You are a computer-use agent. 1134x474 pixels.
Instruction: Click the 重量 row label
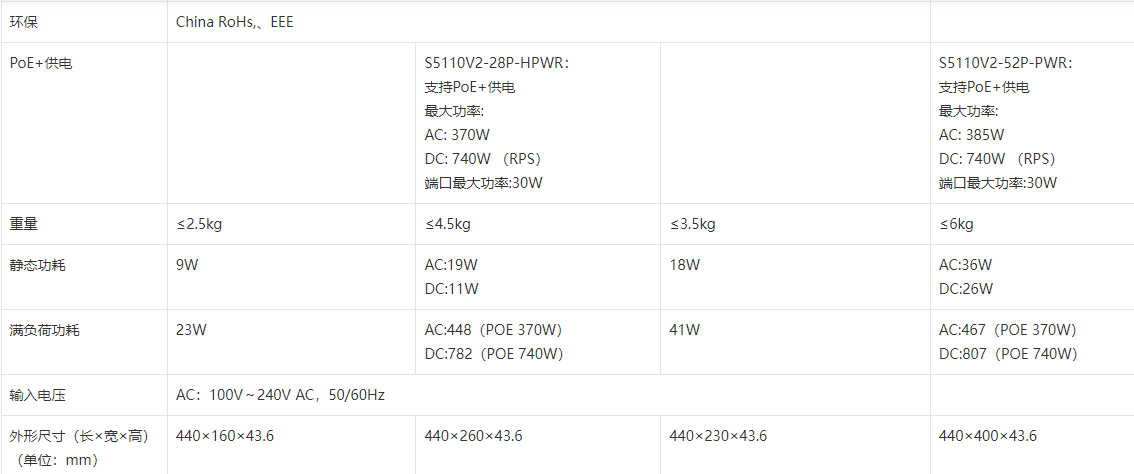(x=24, y=224)
